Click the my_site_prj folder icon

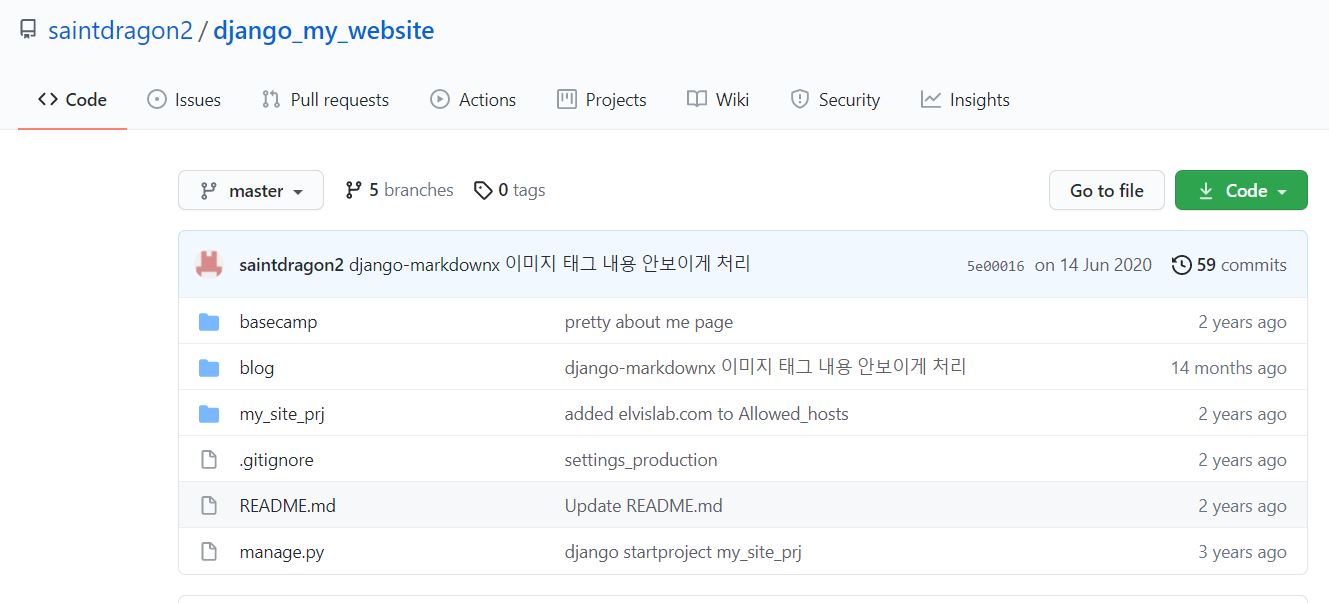click(x=209, y=414)
